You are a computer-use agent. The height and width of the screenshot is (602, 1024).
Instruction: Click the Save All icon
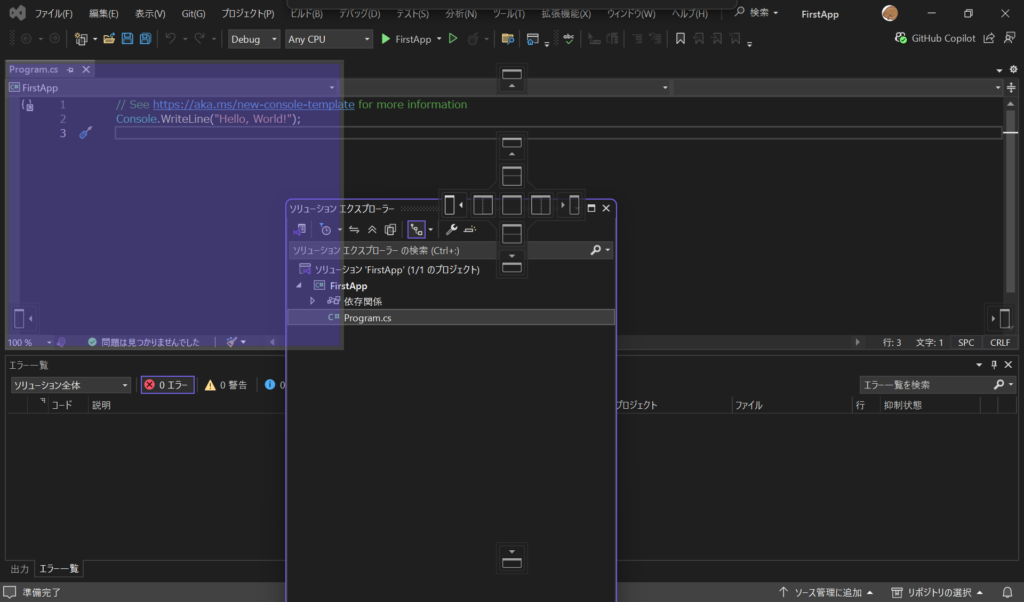(145, 39)
